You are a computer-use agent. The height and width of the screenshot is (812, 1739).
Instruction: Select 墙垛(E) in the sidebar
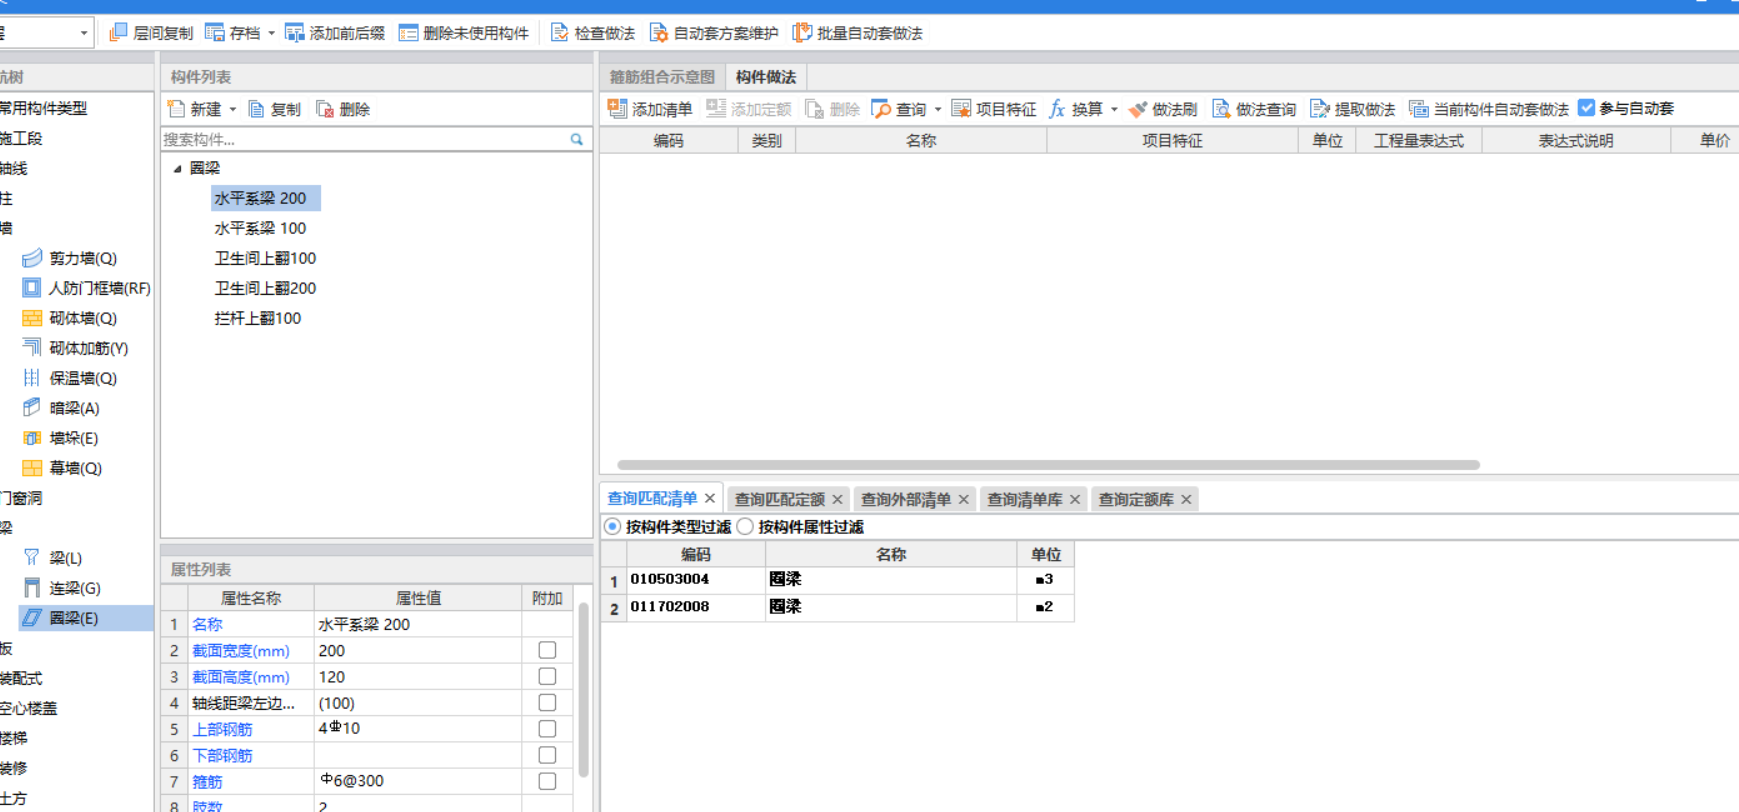tap(73, 438)
